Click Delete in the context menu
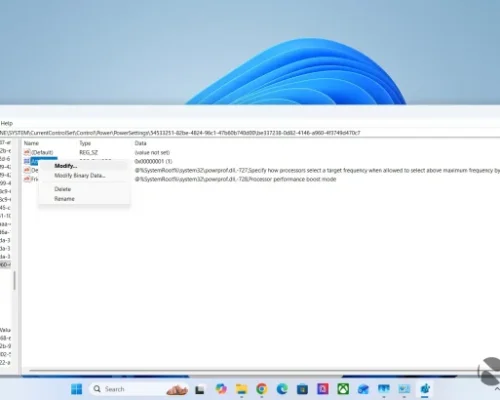 (x=62, y=189)
